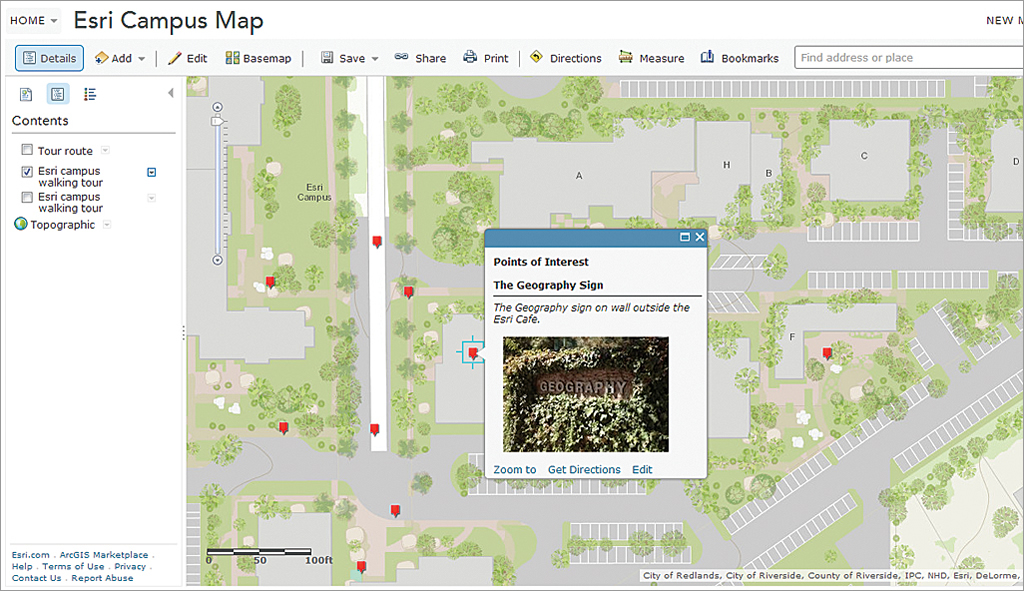Image resolution: width=1024 pixels, height=591 pixels.
Task: Click the Points of Interest heading
Action: click(x=541, y=262)
